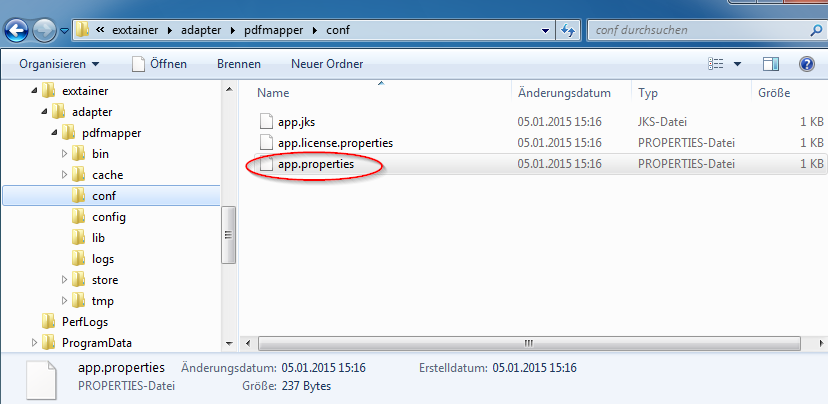The image size is (828, 404).
Task: Expand the tmp folder node
Action: (64, 300)
